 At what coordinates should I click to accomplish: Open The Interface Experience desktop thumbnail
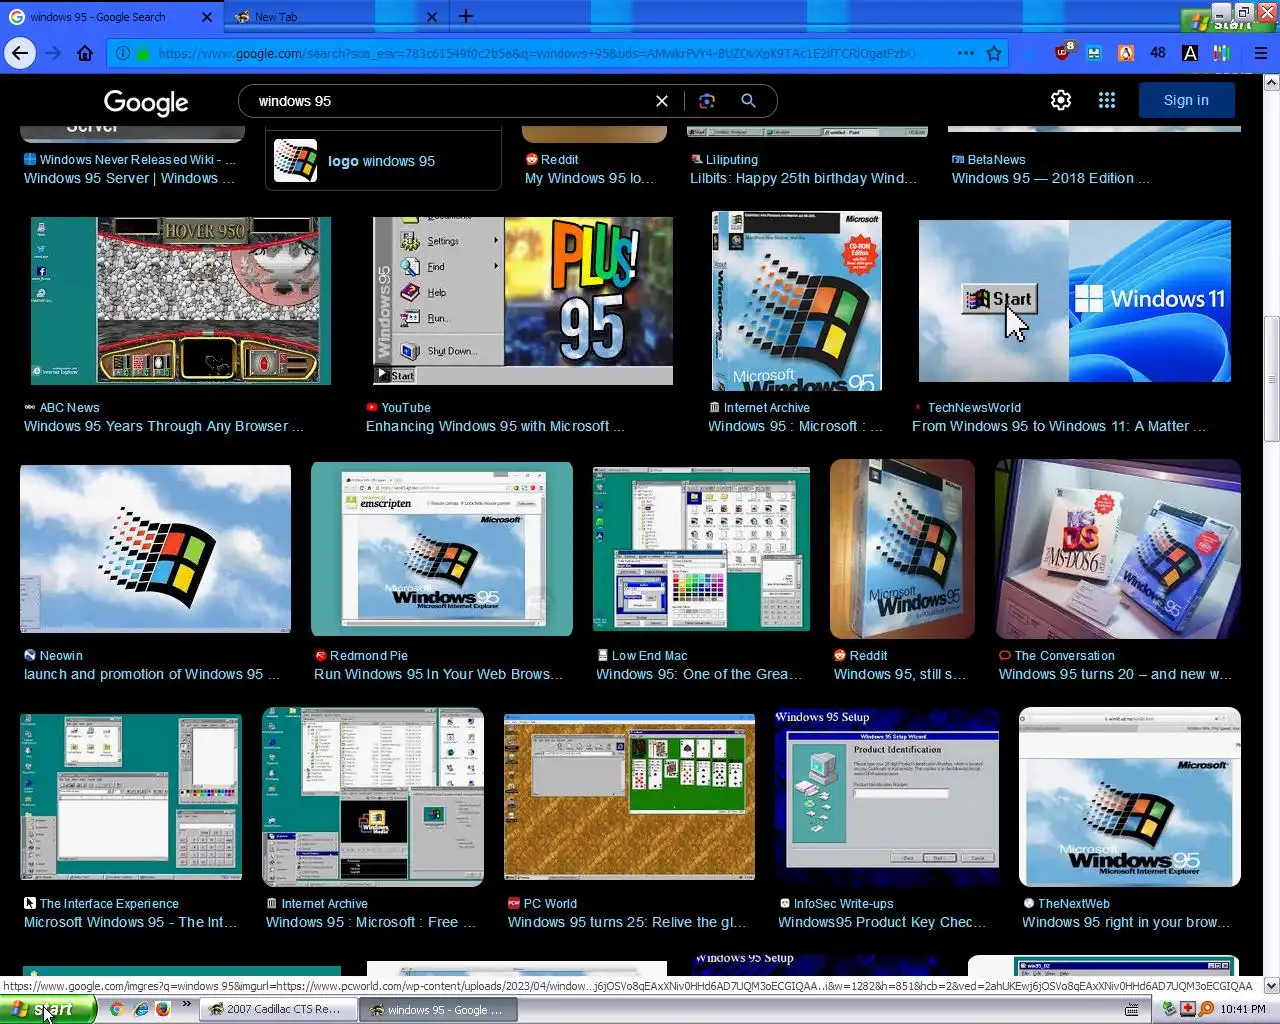click(131, 797)
